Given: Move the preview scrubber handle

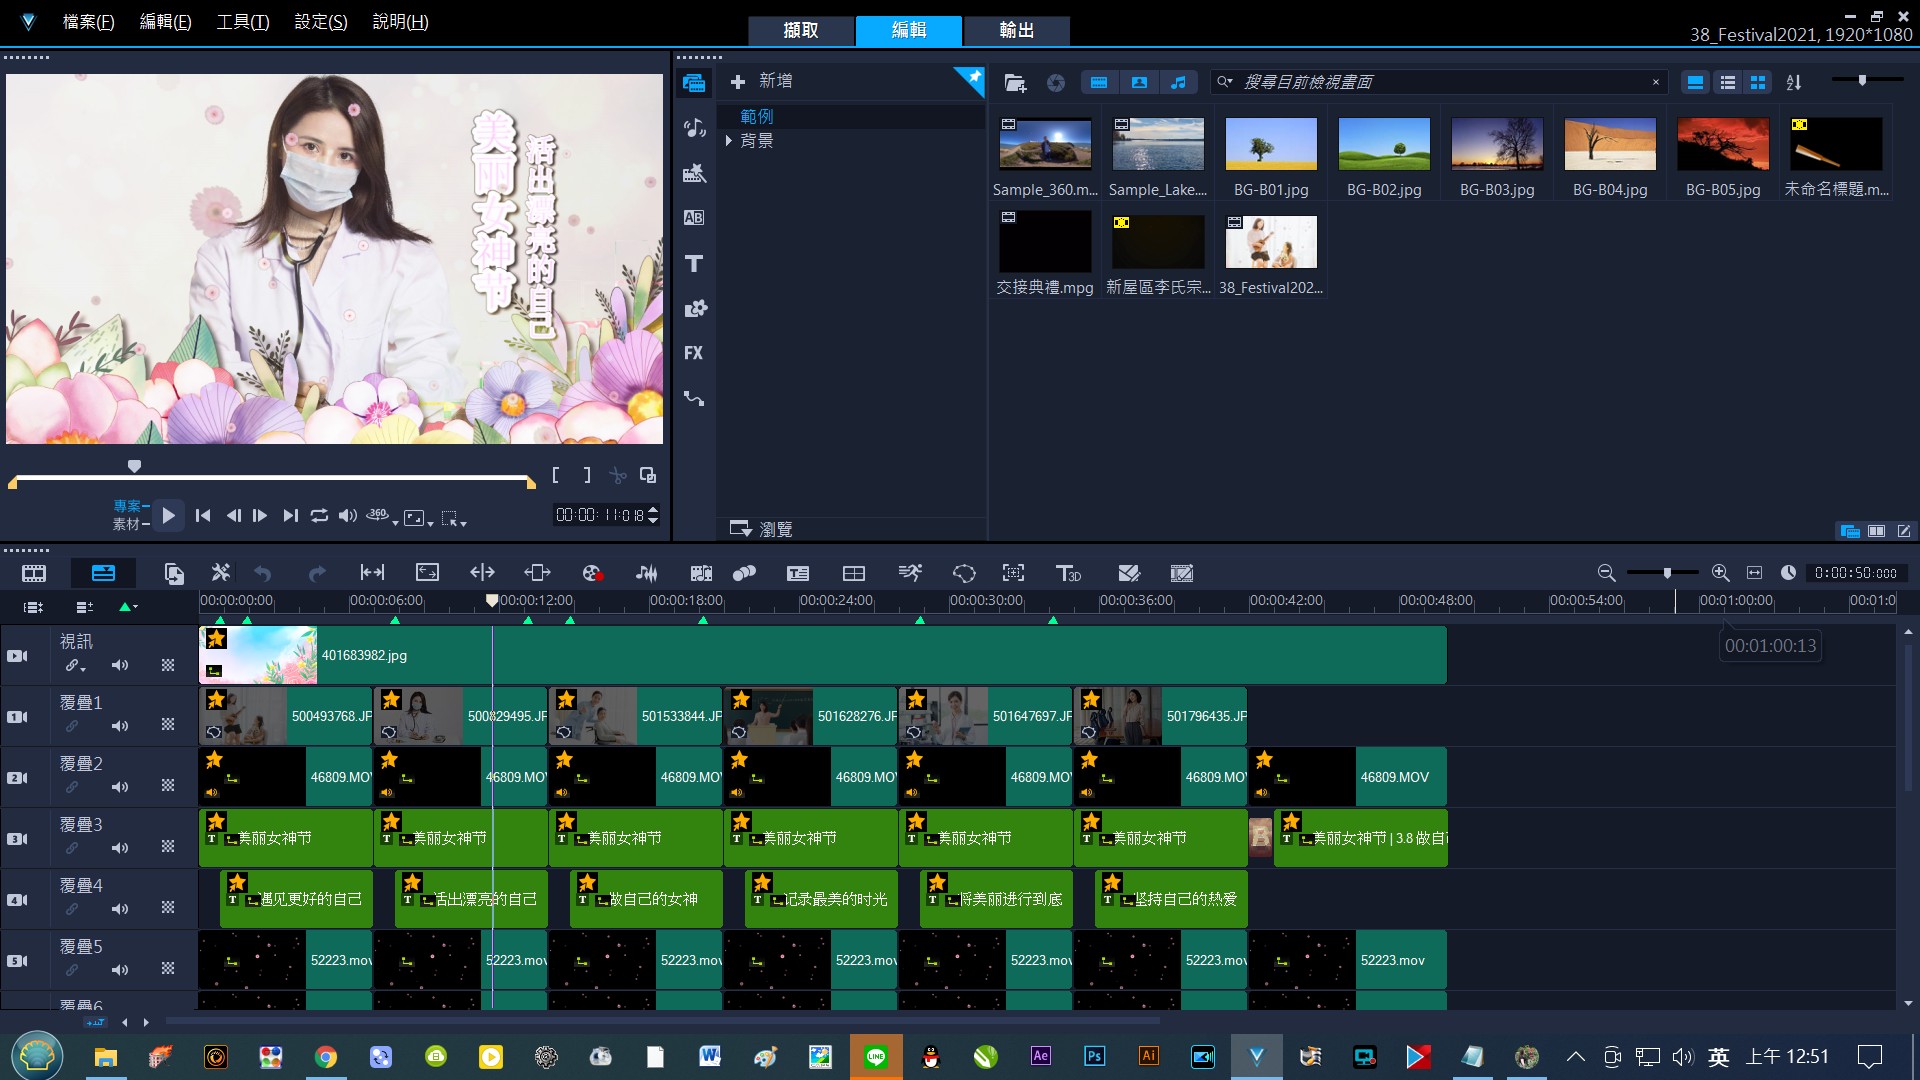Looking at the screenshot, I should tap(134, 466).
